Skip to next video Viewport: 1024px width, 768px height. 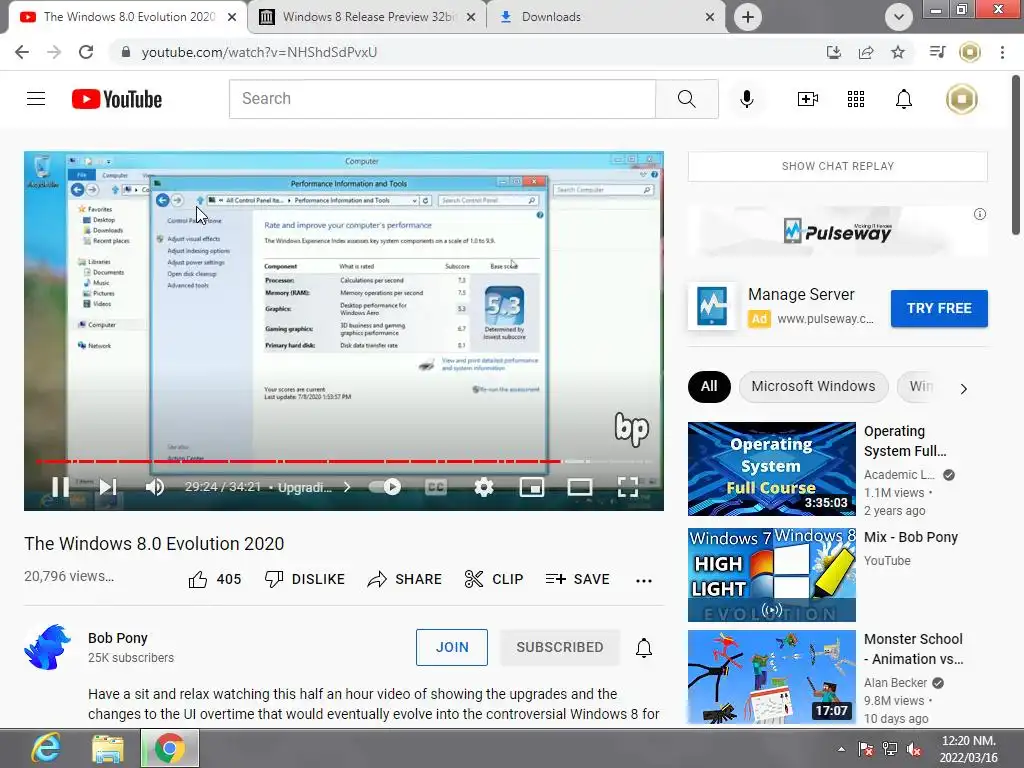coord(108,487)
